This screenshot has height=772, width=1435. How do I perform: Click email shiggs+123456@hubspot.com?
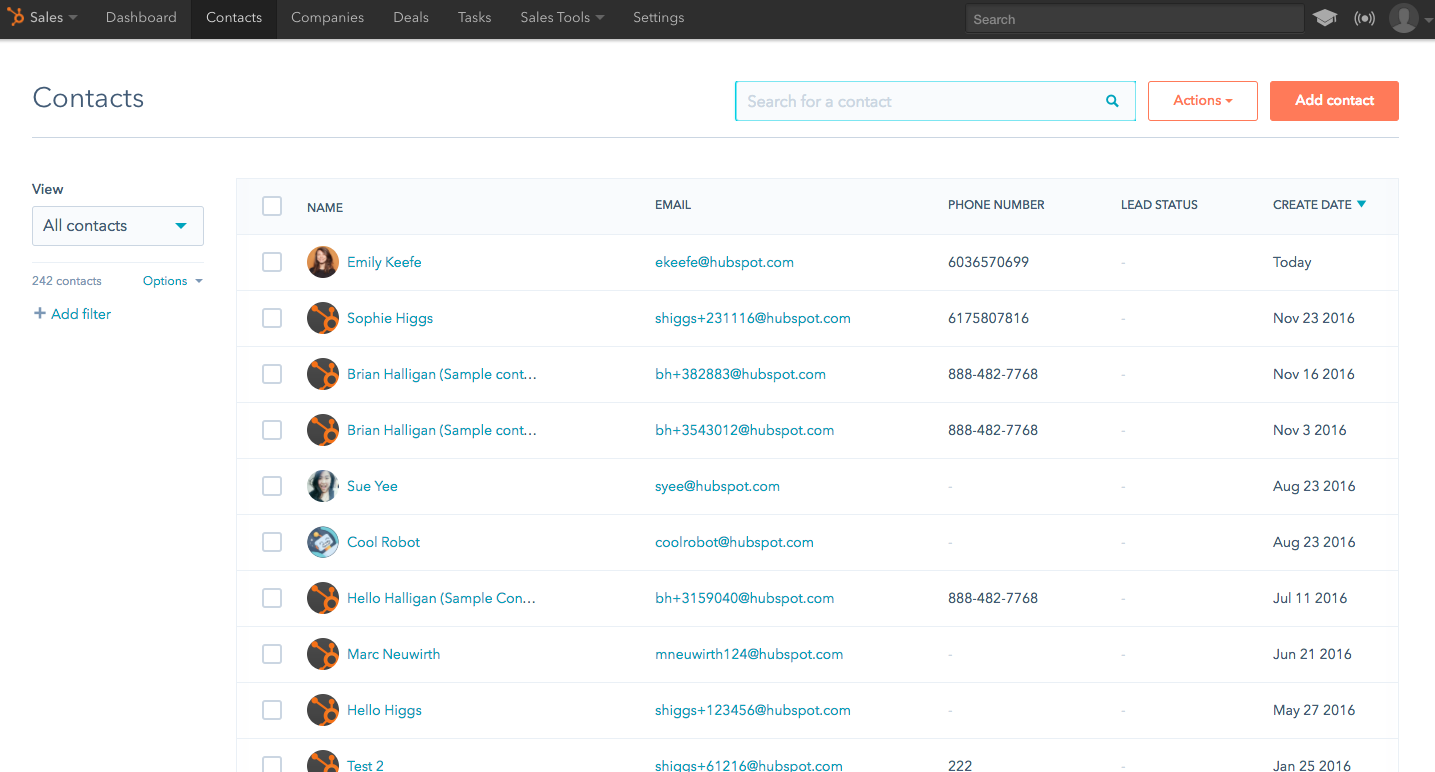[753, 710]
